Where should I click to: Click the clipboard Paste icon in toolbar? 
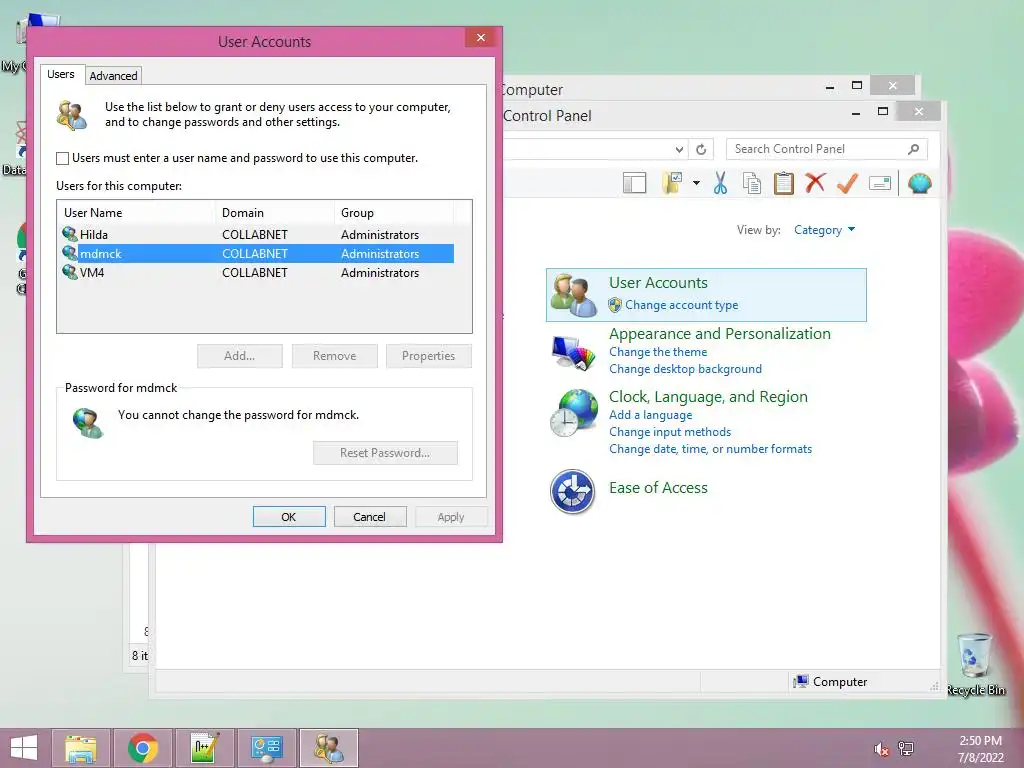pyautogui.click(x=783, y=184)
